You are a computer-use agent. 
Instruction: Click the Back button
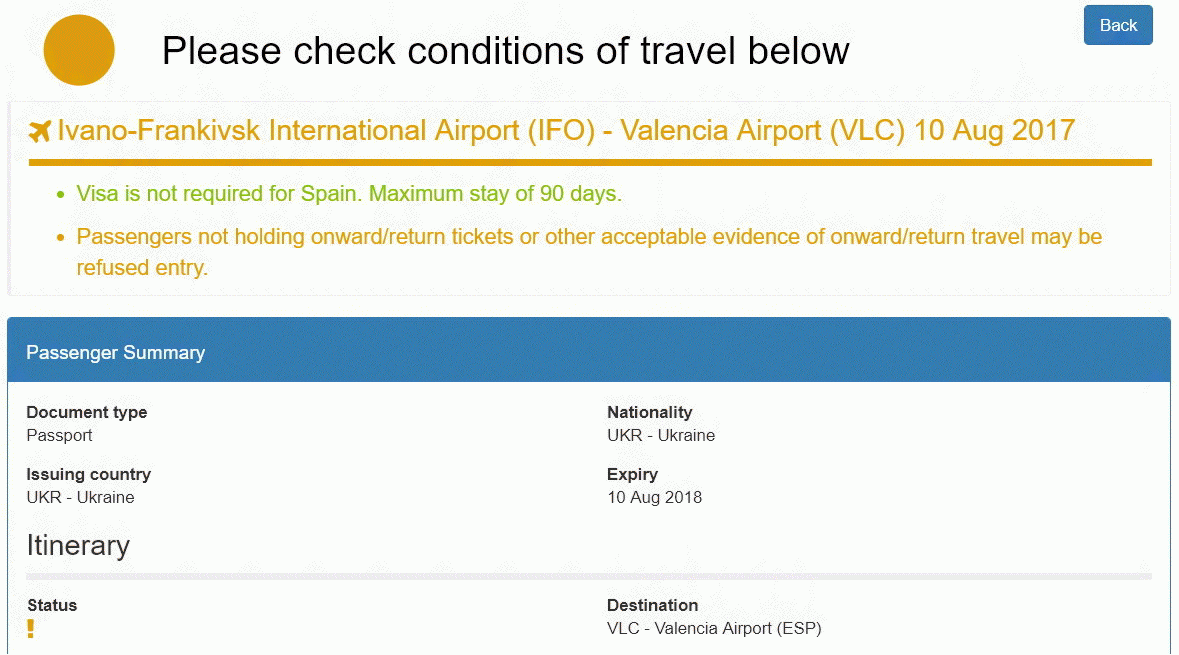point(1118,25)
